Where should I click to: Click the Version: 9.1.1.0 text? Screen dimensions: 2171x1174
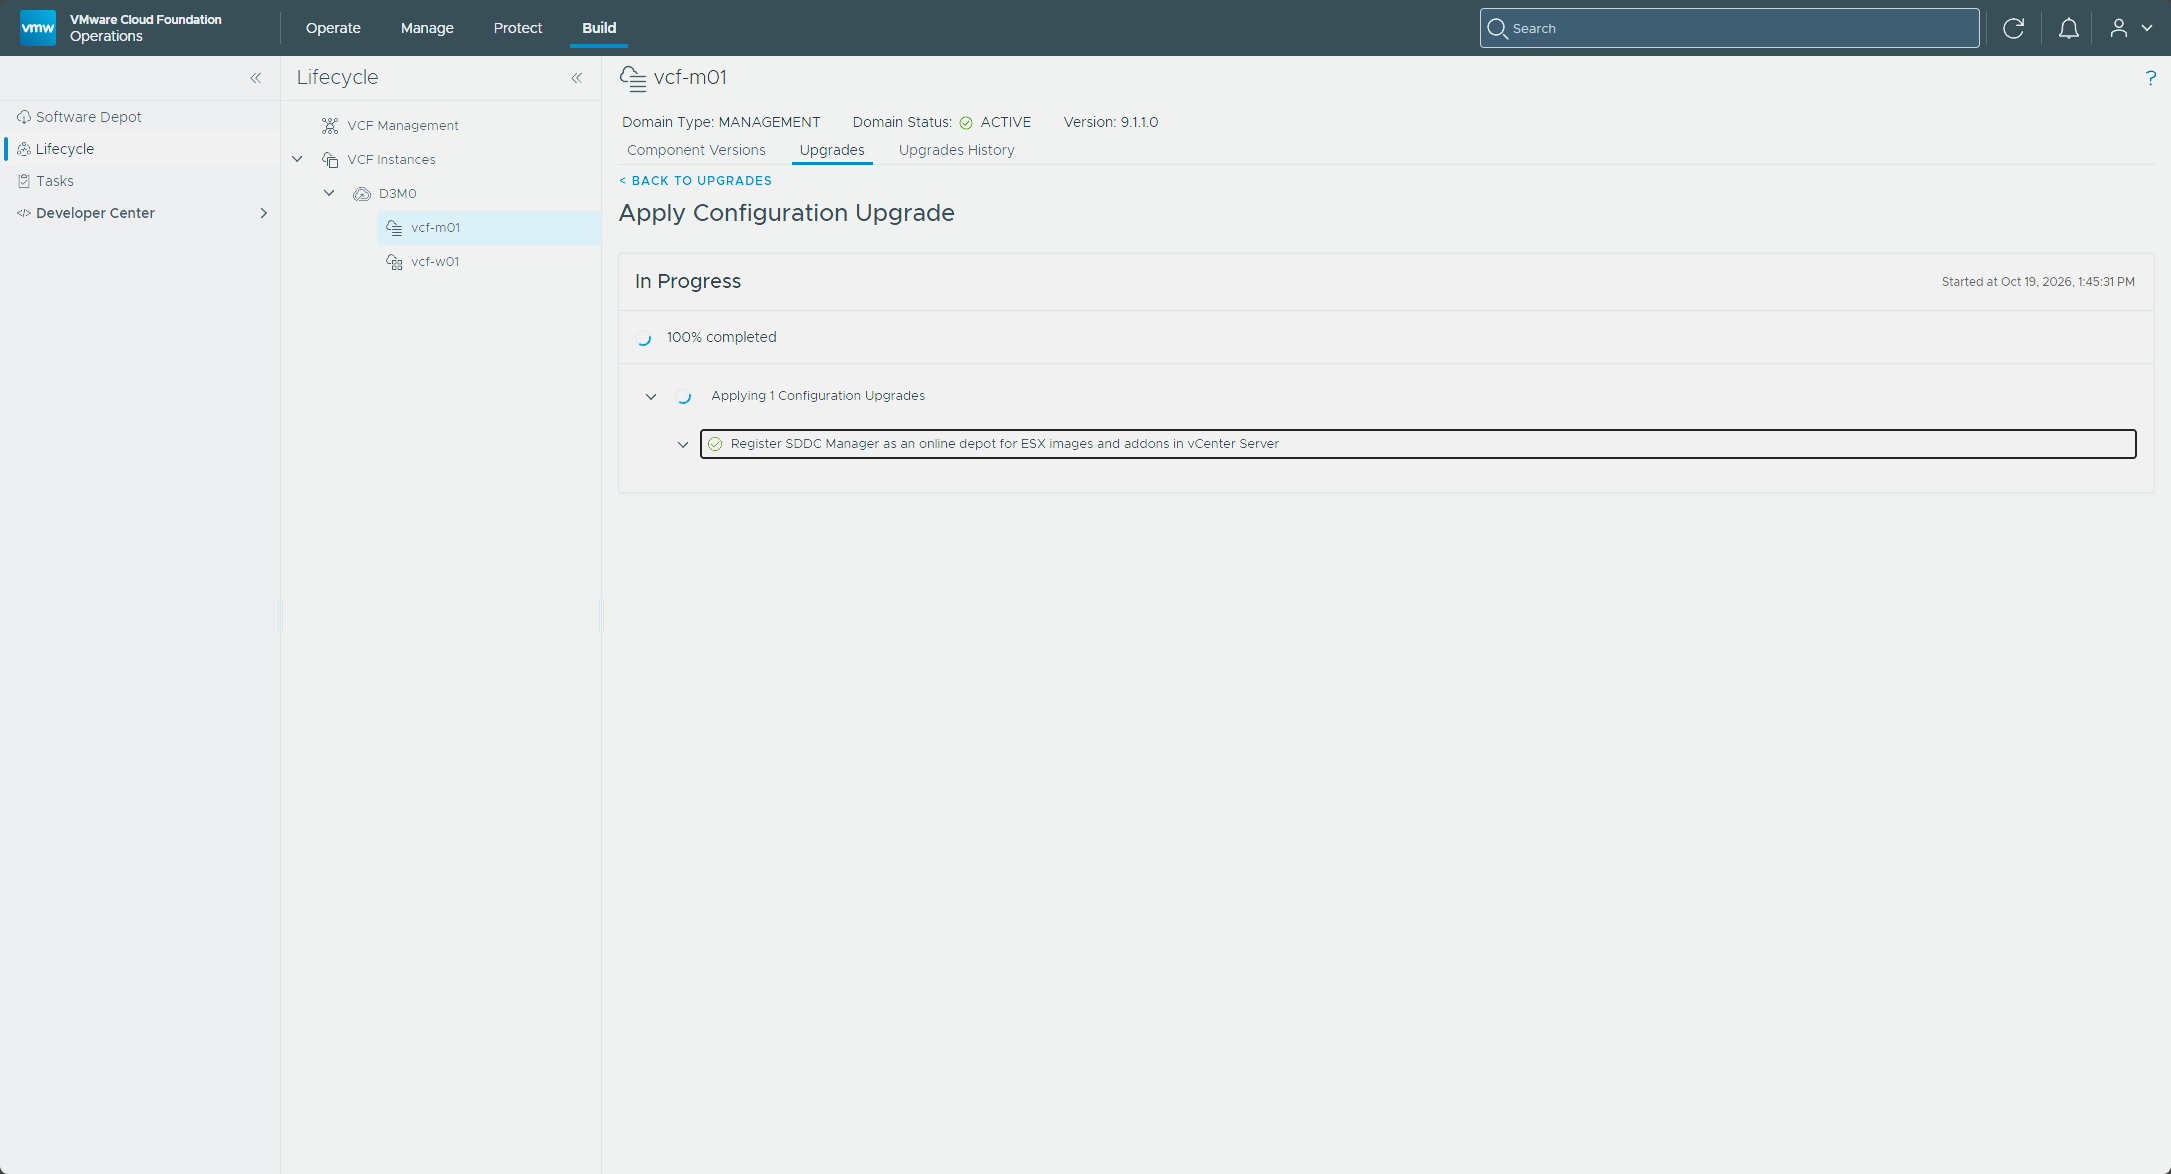(1111, 122)
